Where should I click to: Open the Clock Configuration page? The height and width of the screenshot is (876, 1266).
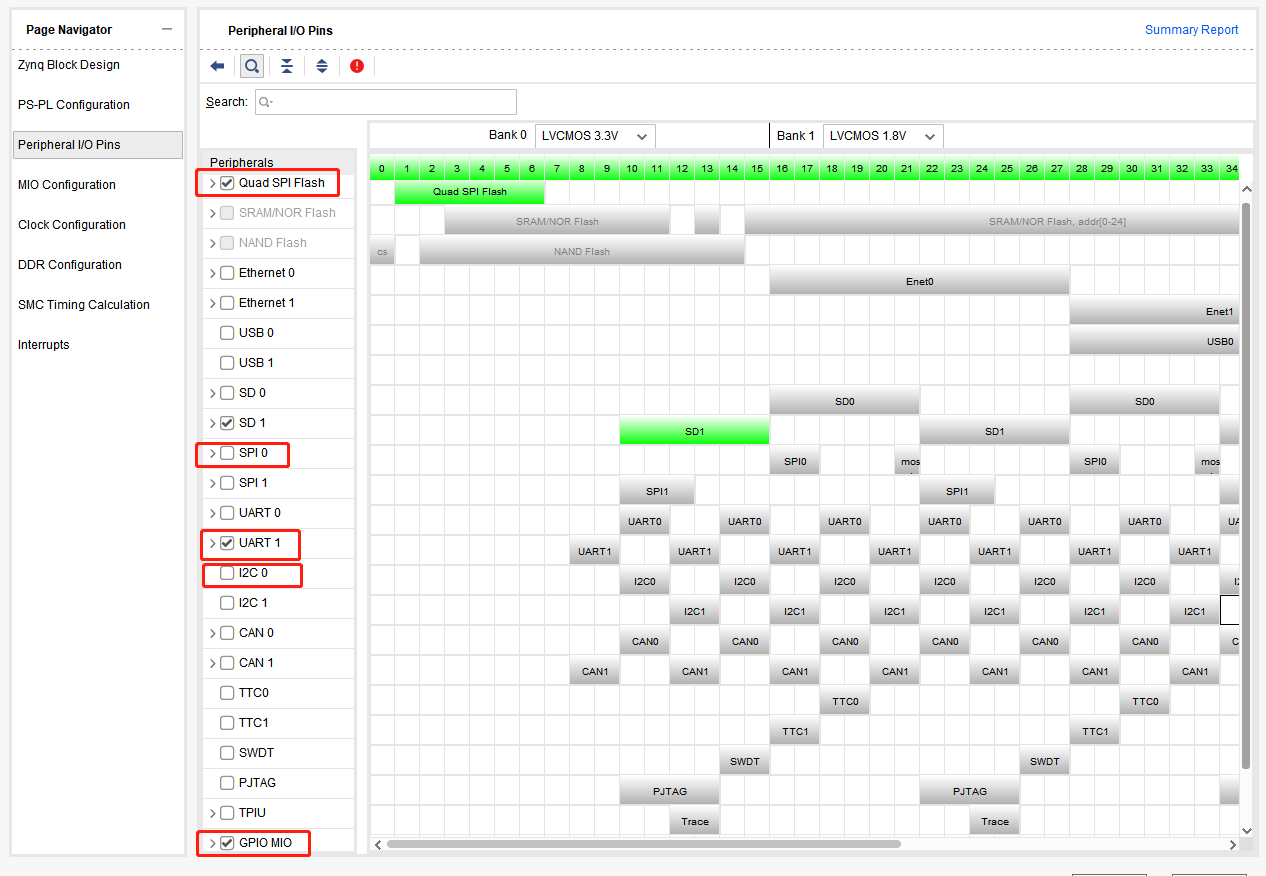72,225
